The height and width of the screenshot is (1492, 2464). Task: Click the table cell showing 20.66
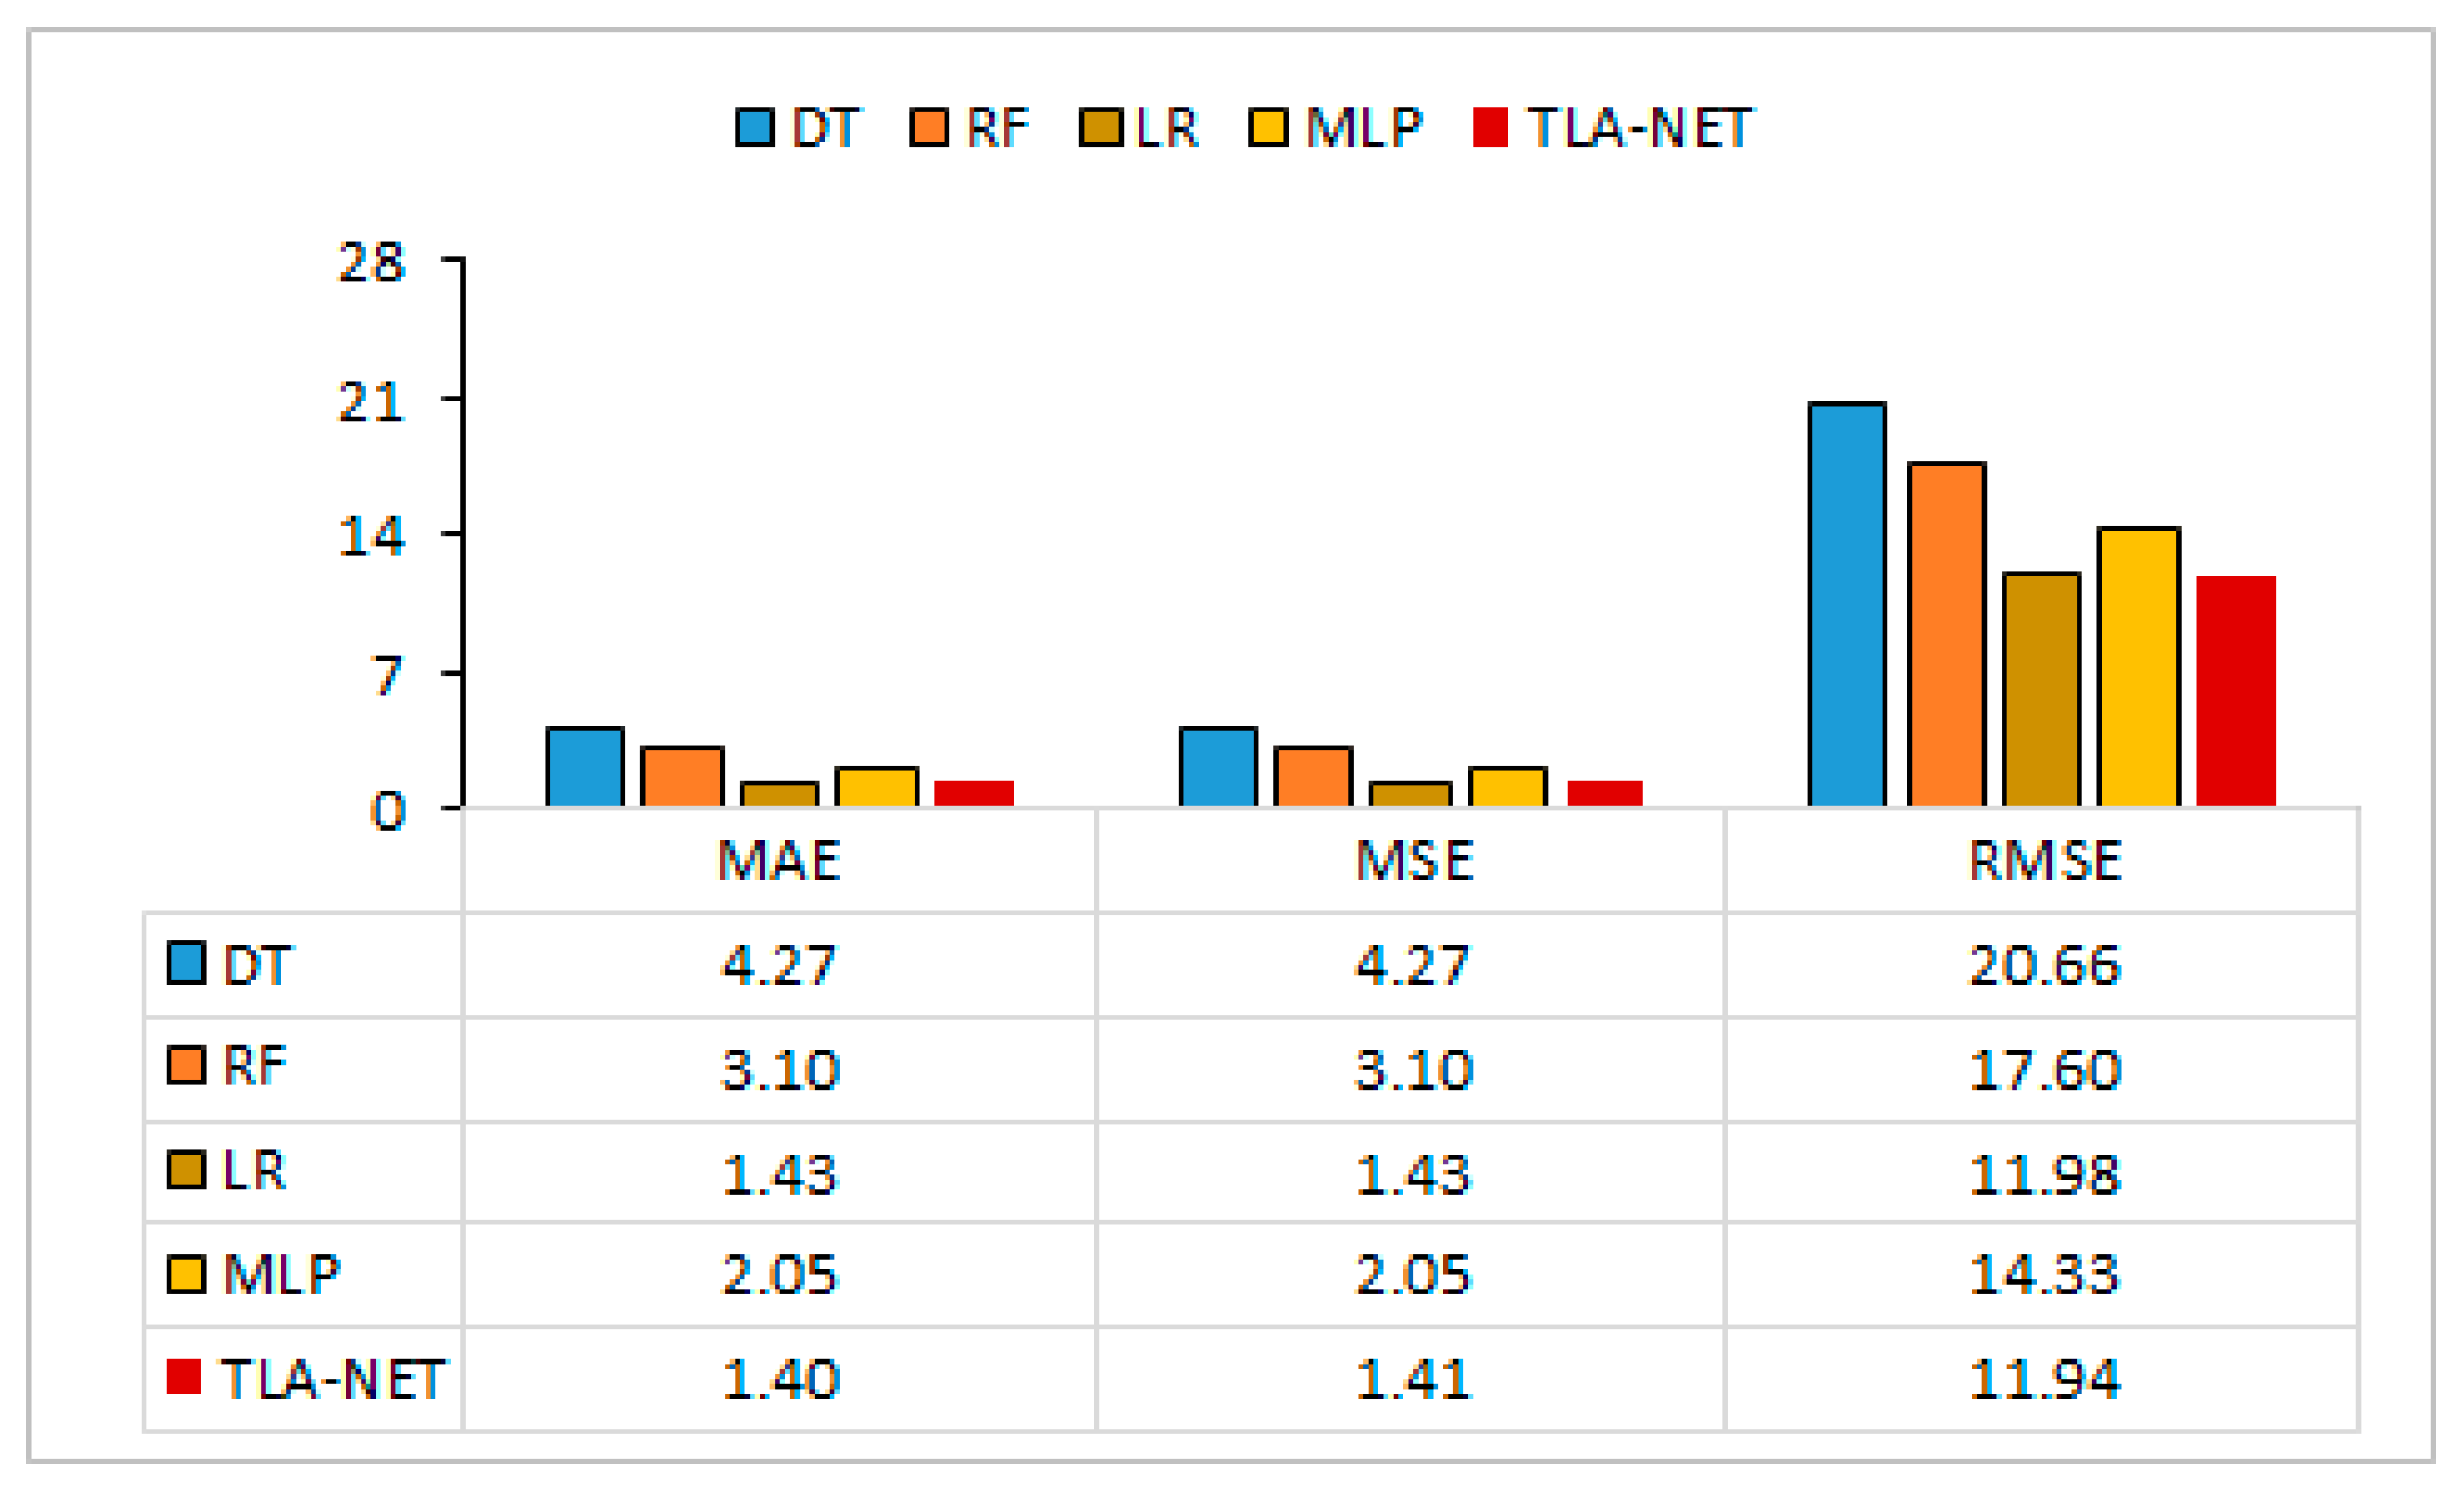point(2044,965)
